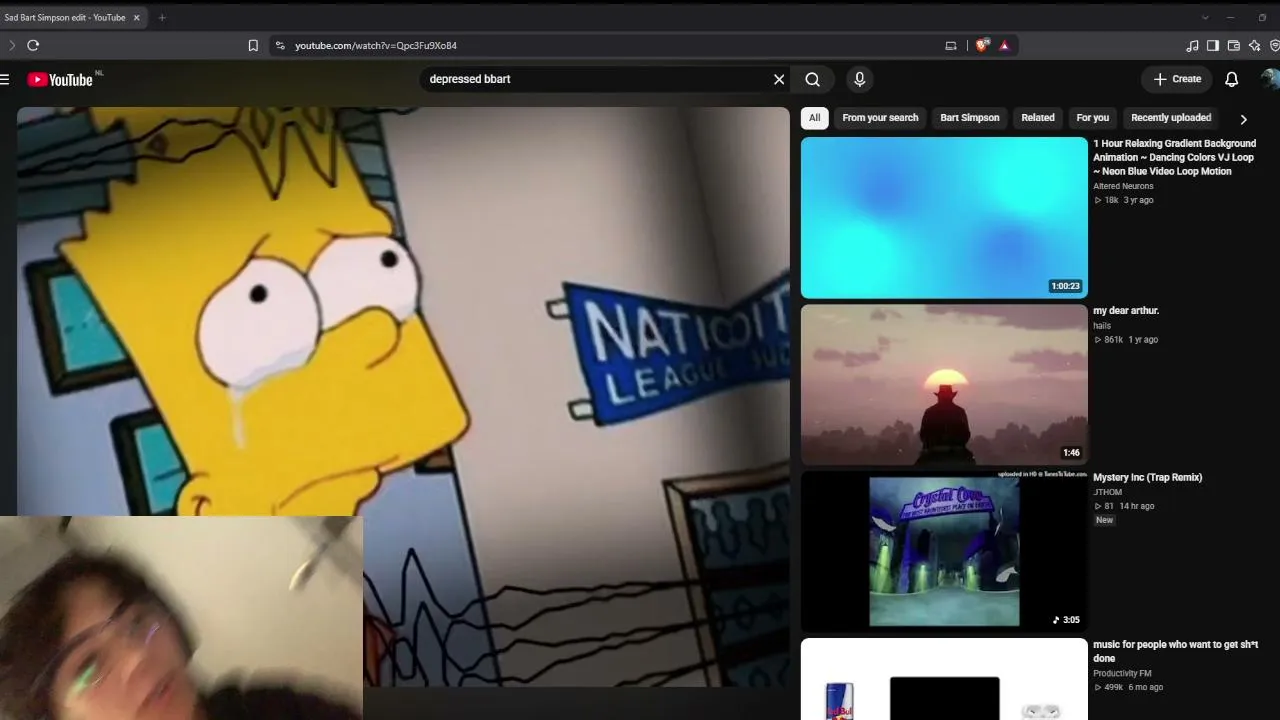Open the install or cast screen icon
The width and height of the screenshot is (1280, 720).
coord(951,45)
